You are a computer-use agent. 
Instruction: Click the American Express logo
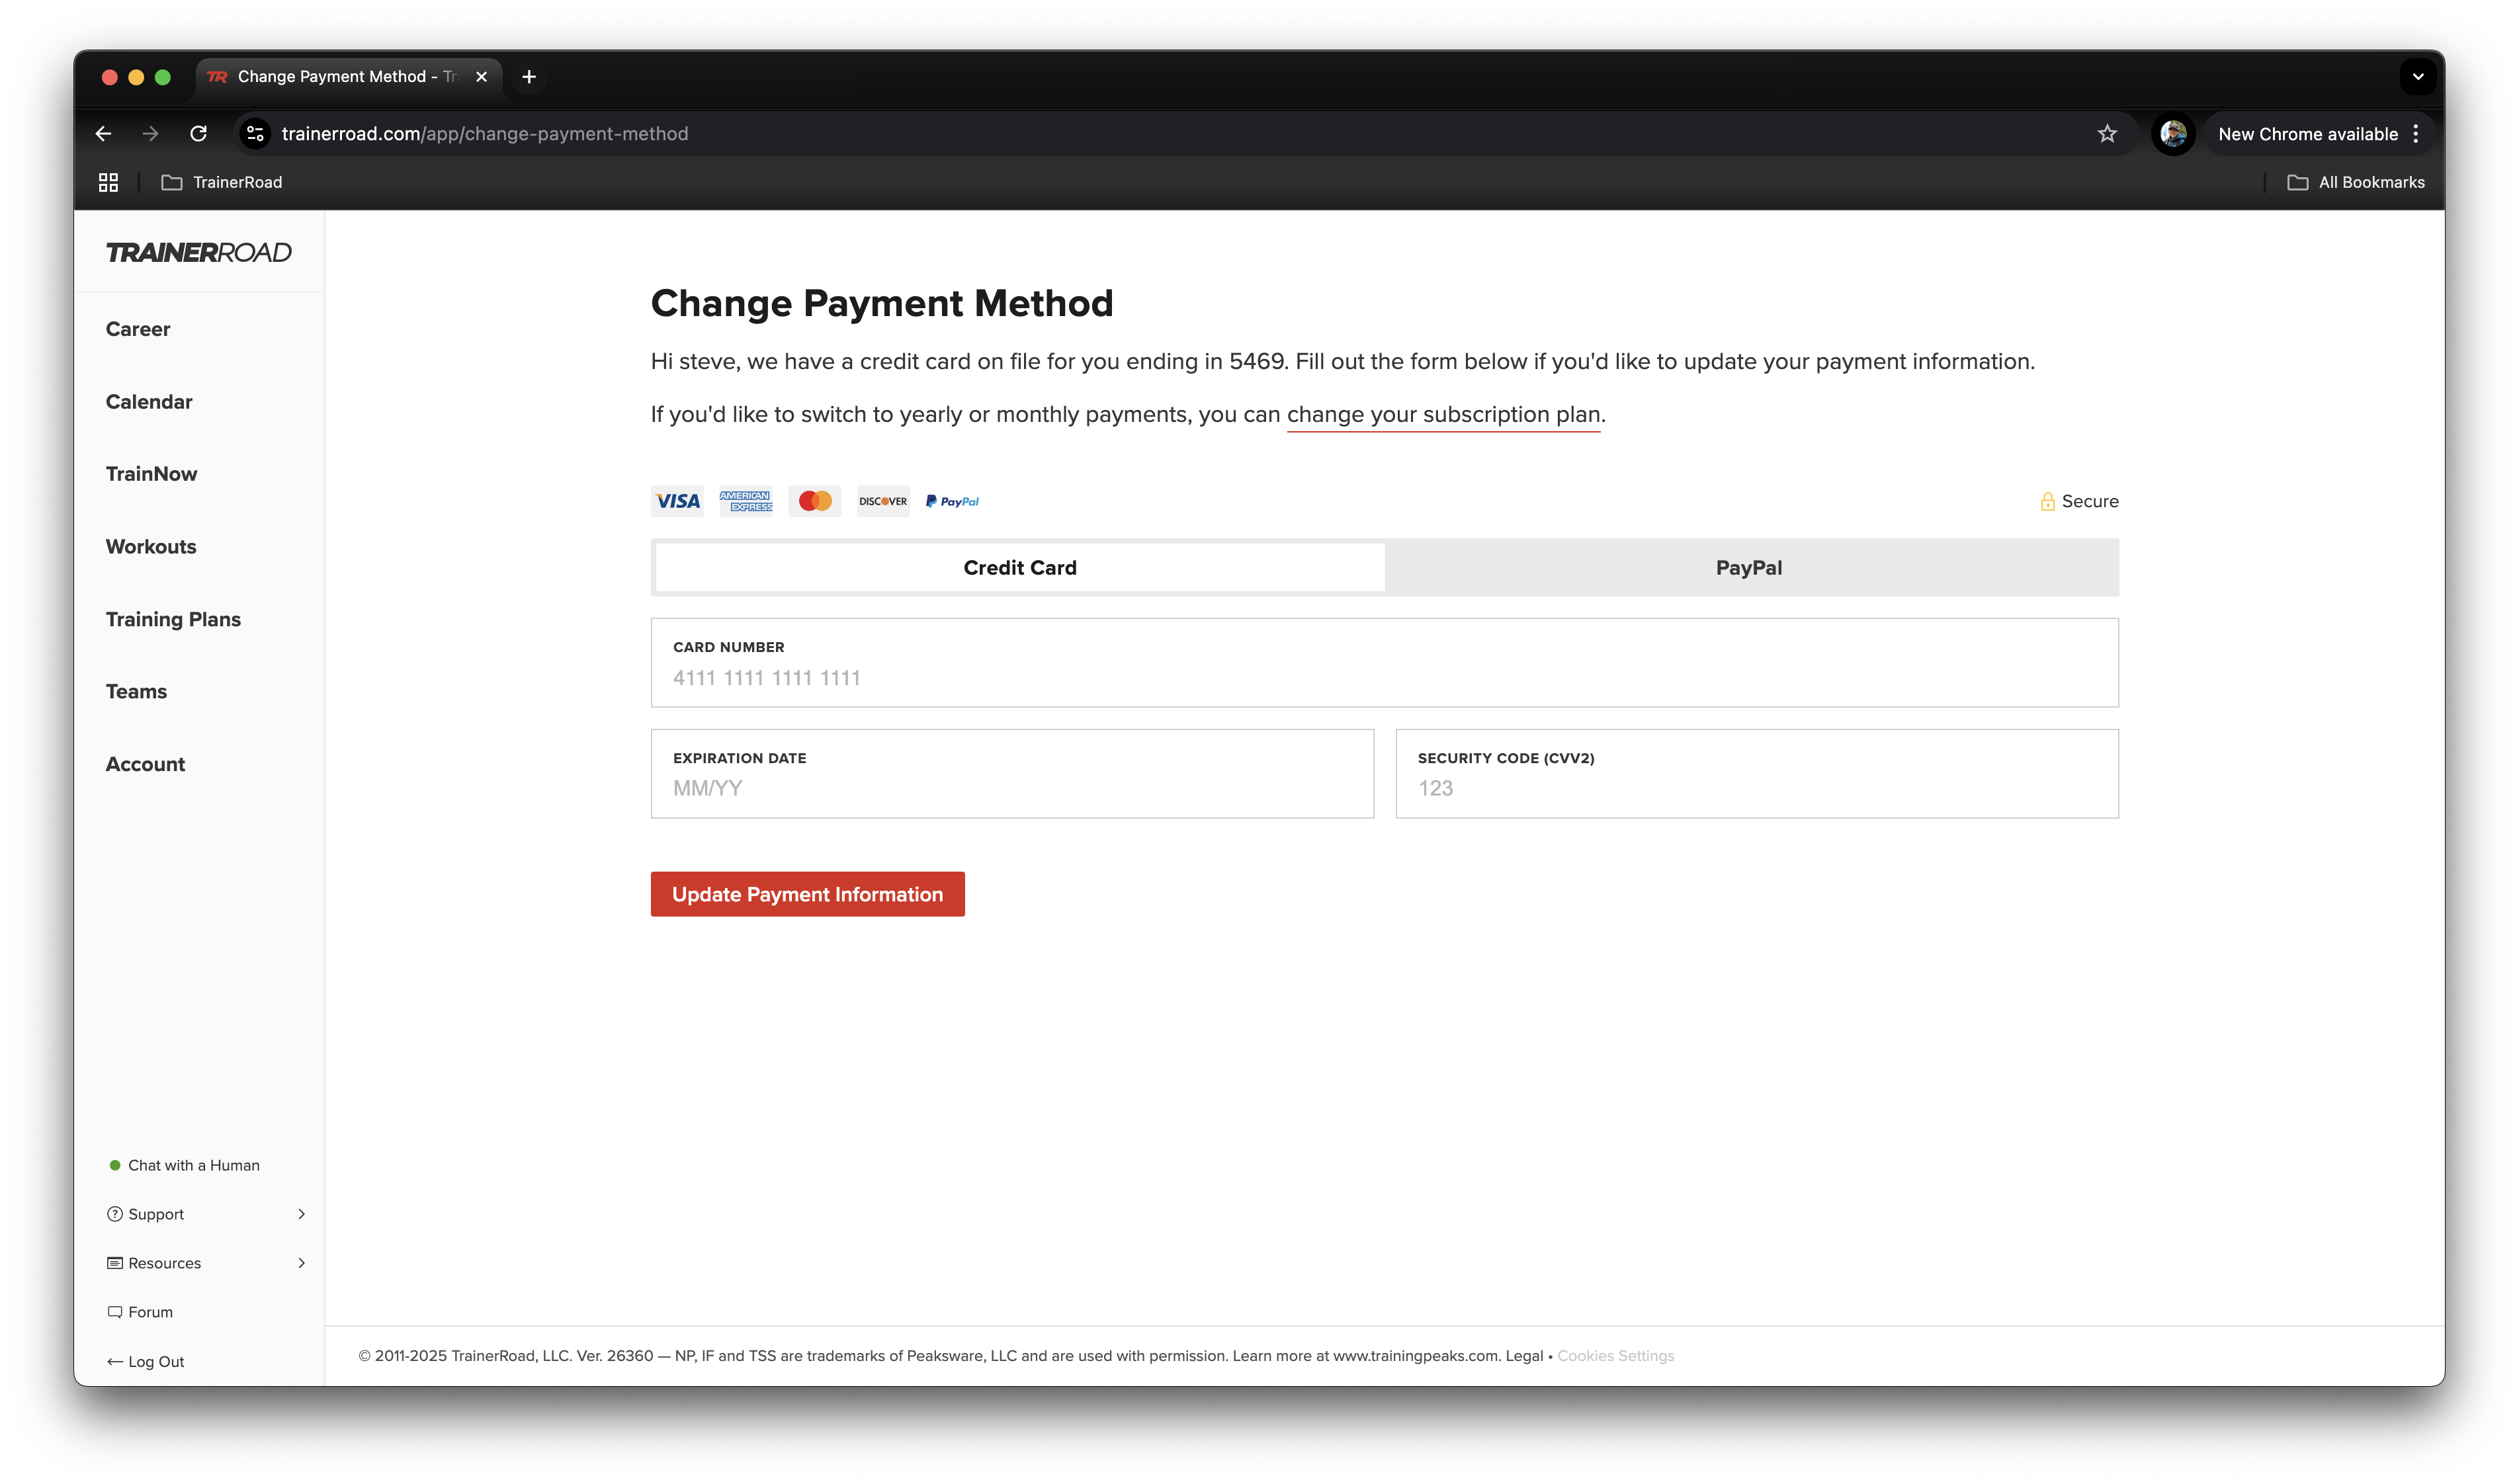coord(746,501)
